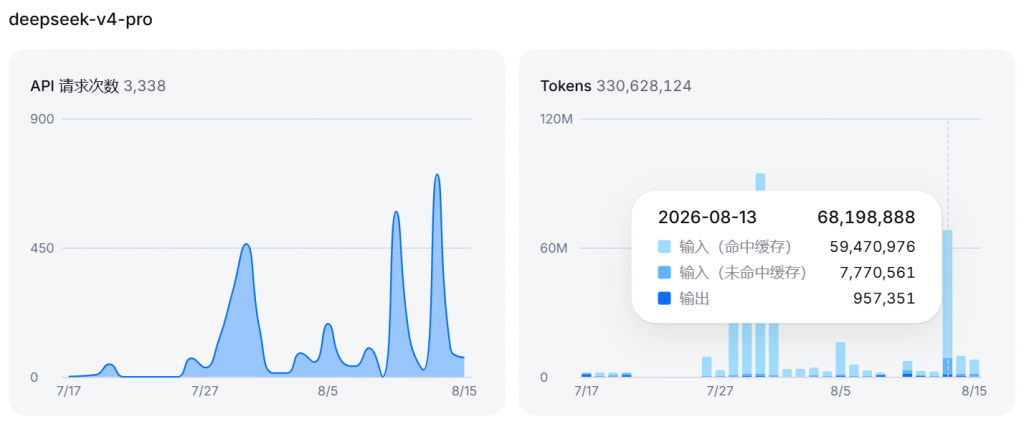Click the 输入（命中缓存）legend swatch
Screen dimensions: 1024x422
665,247
